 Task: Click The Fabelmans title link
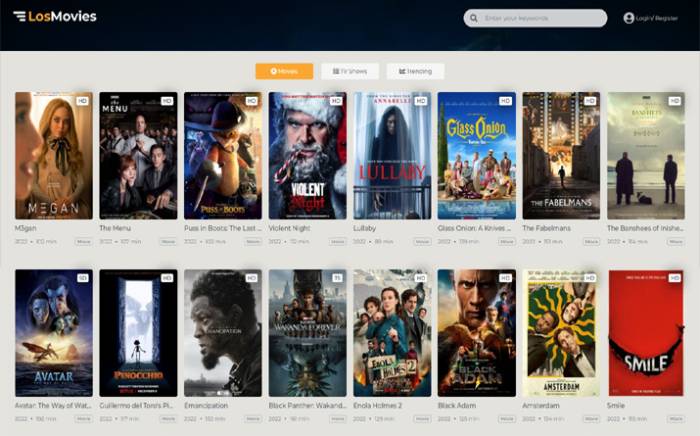click(546, 228)
